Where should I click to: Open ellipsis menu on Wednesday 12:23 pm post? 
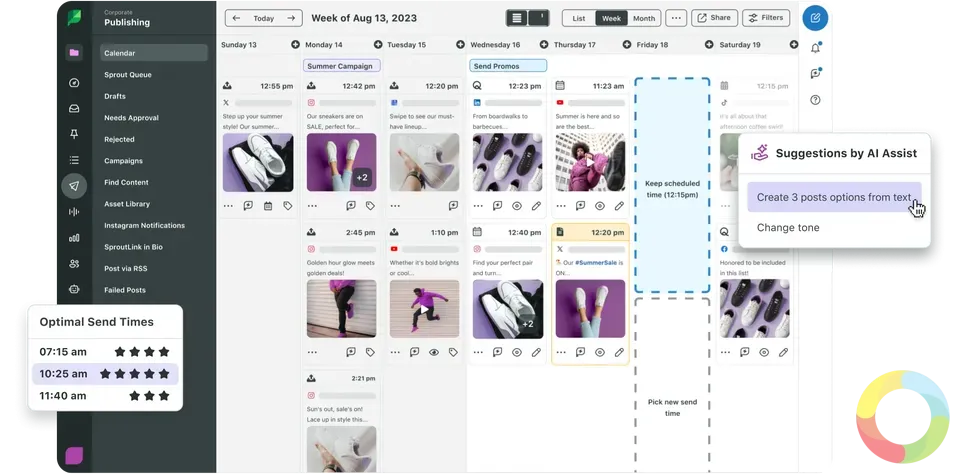478,206
